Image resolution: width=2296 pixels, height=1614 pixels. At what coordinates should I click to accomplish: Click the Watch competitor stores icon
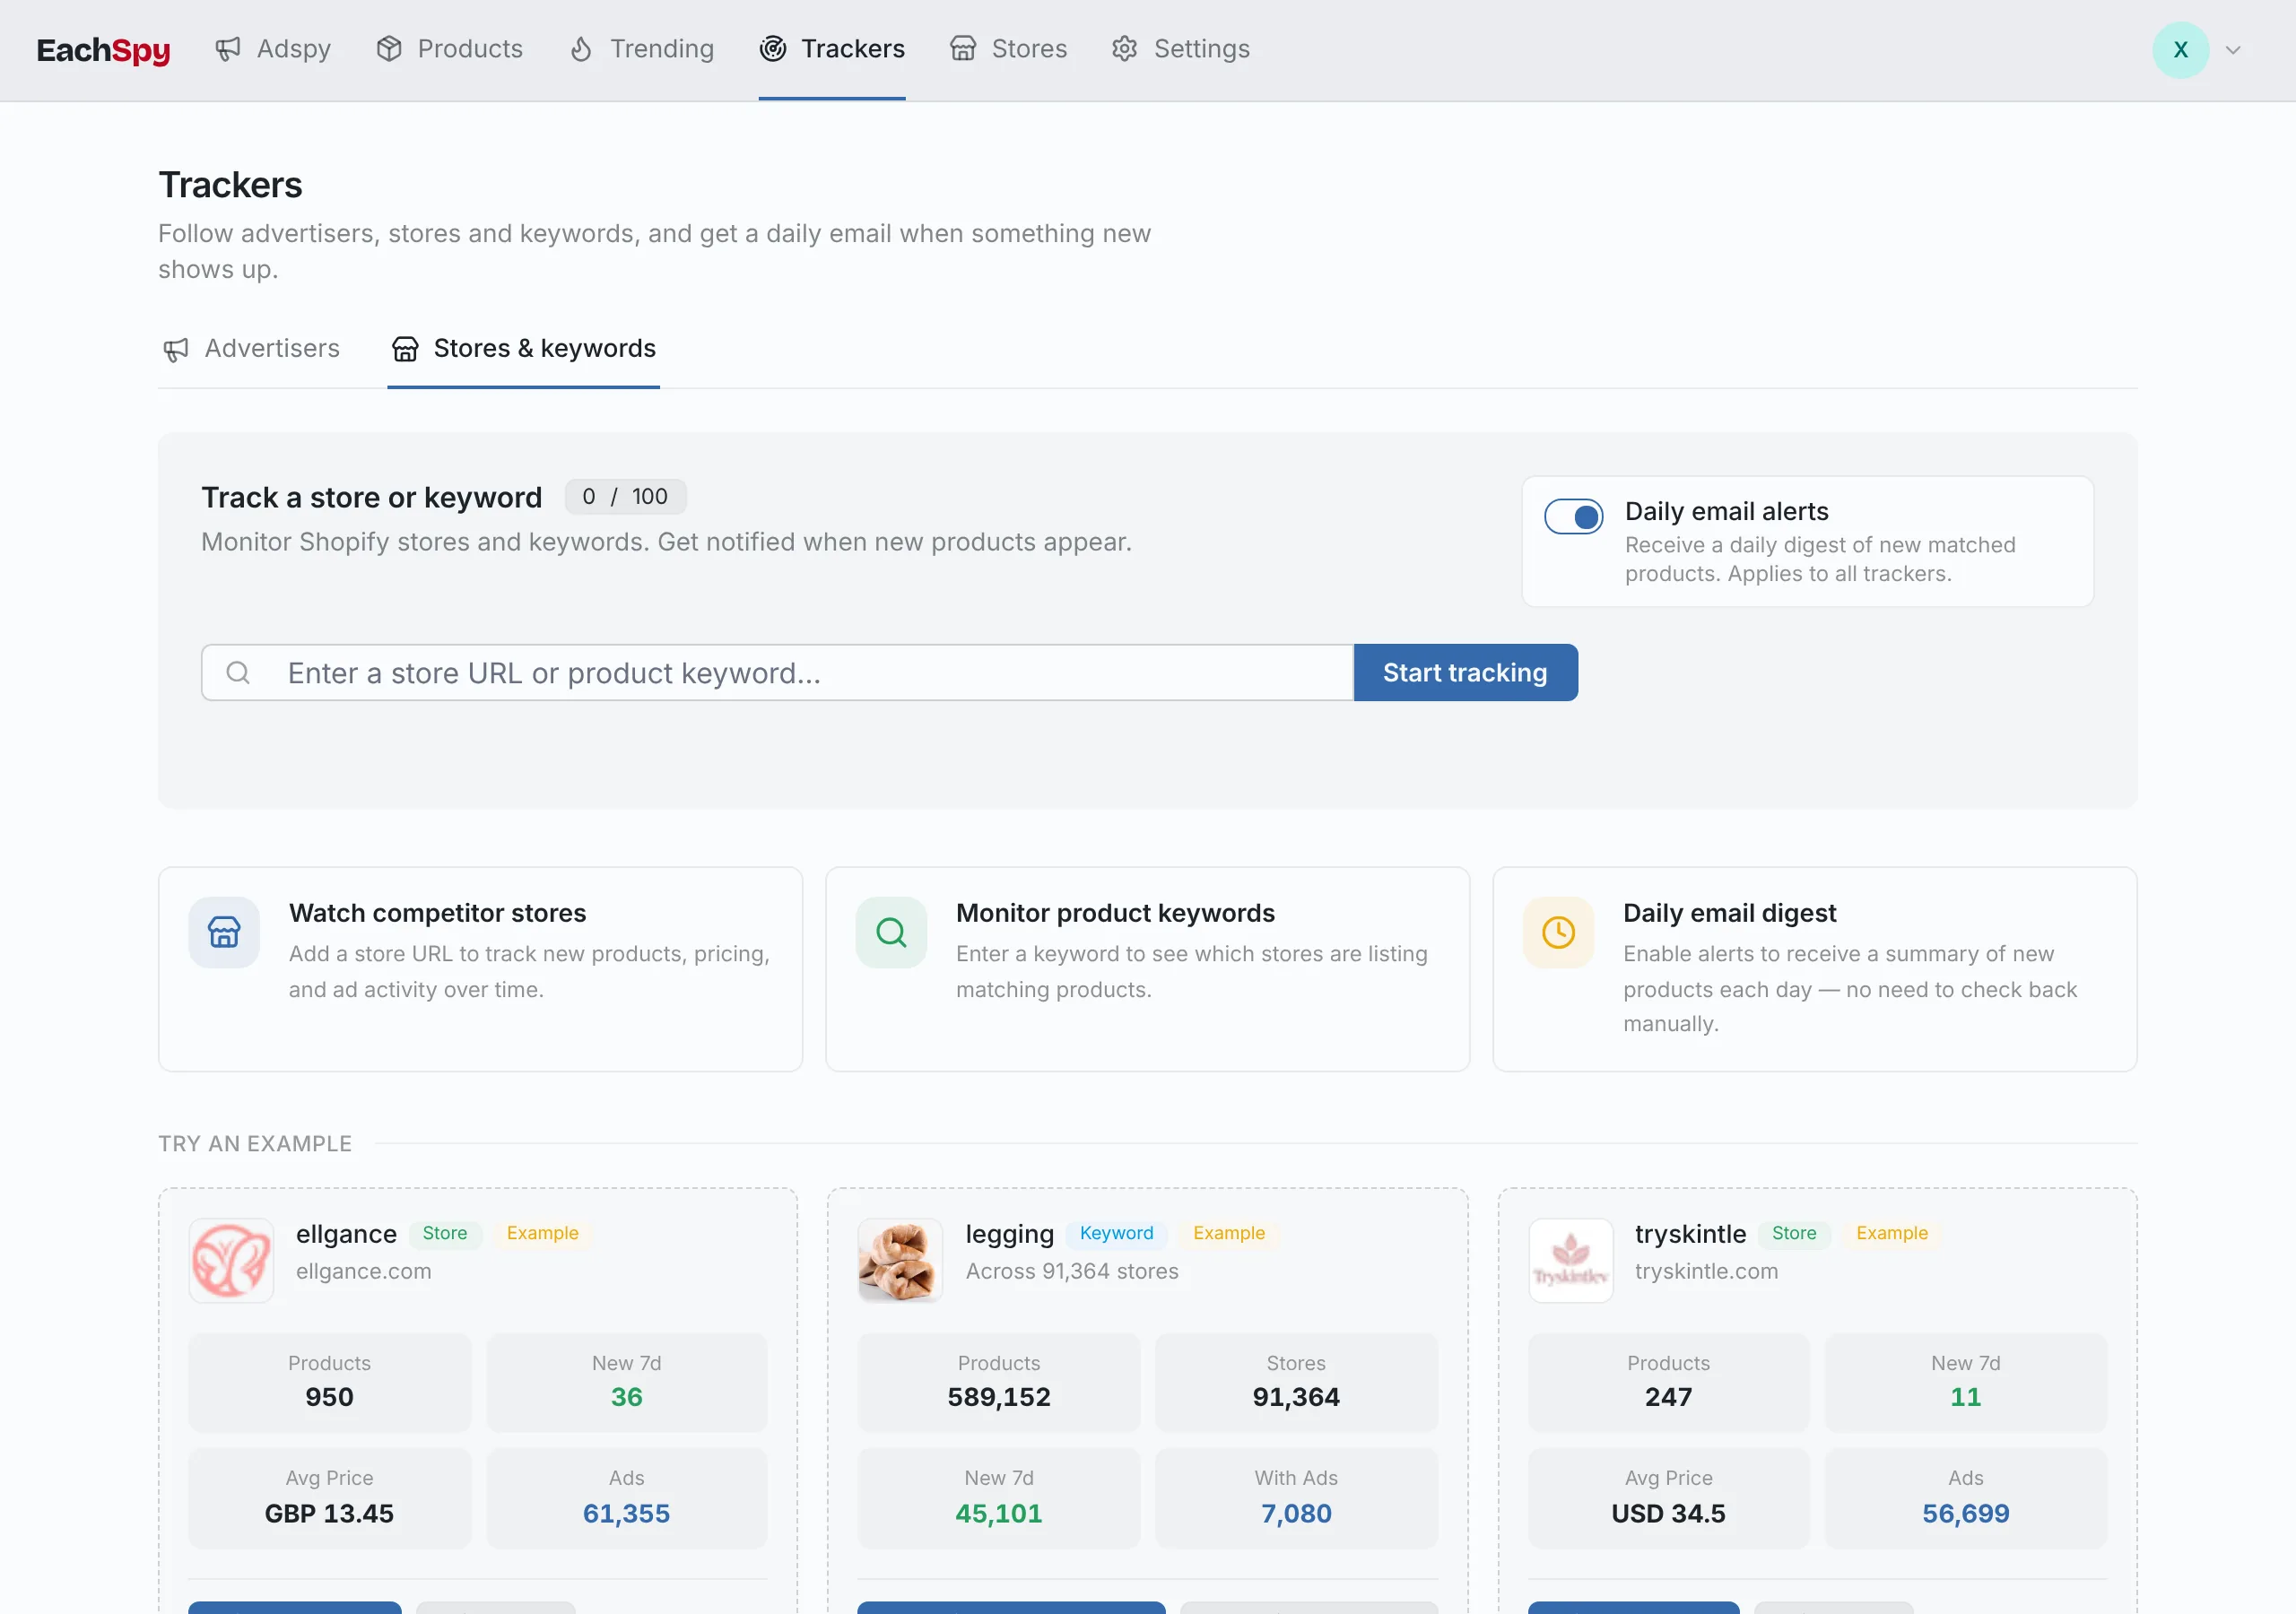coord(224,932)
